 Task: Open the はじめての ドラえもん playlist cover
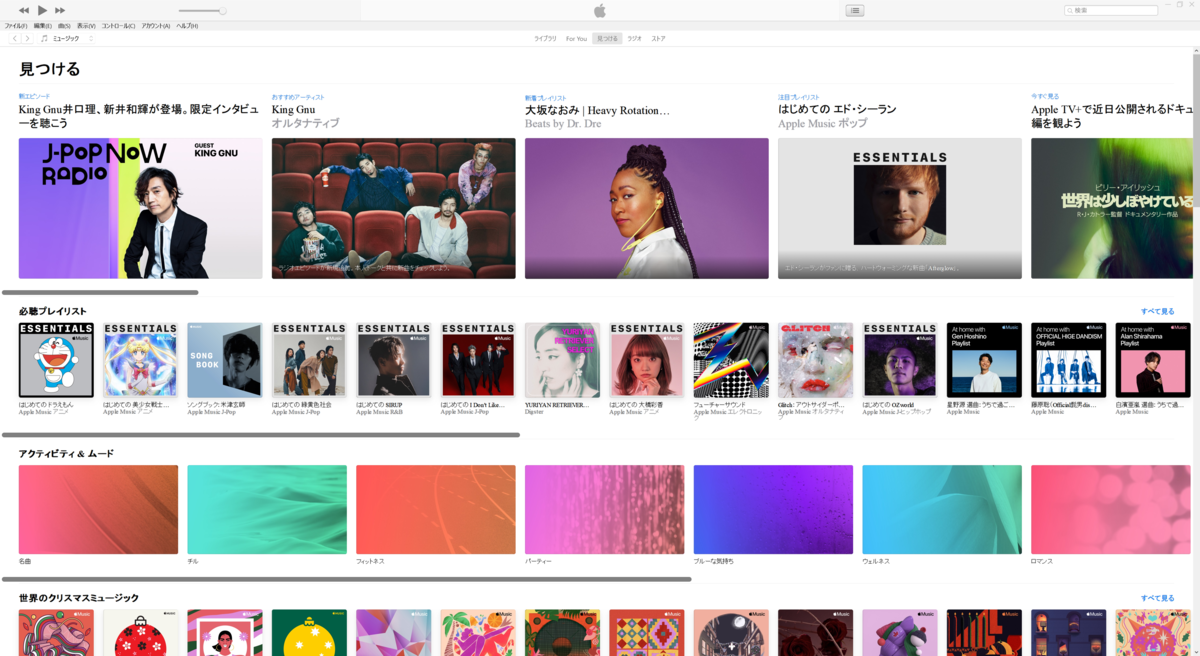[x=56, y=360]
